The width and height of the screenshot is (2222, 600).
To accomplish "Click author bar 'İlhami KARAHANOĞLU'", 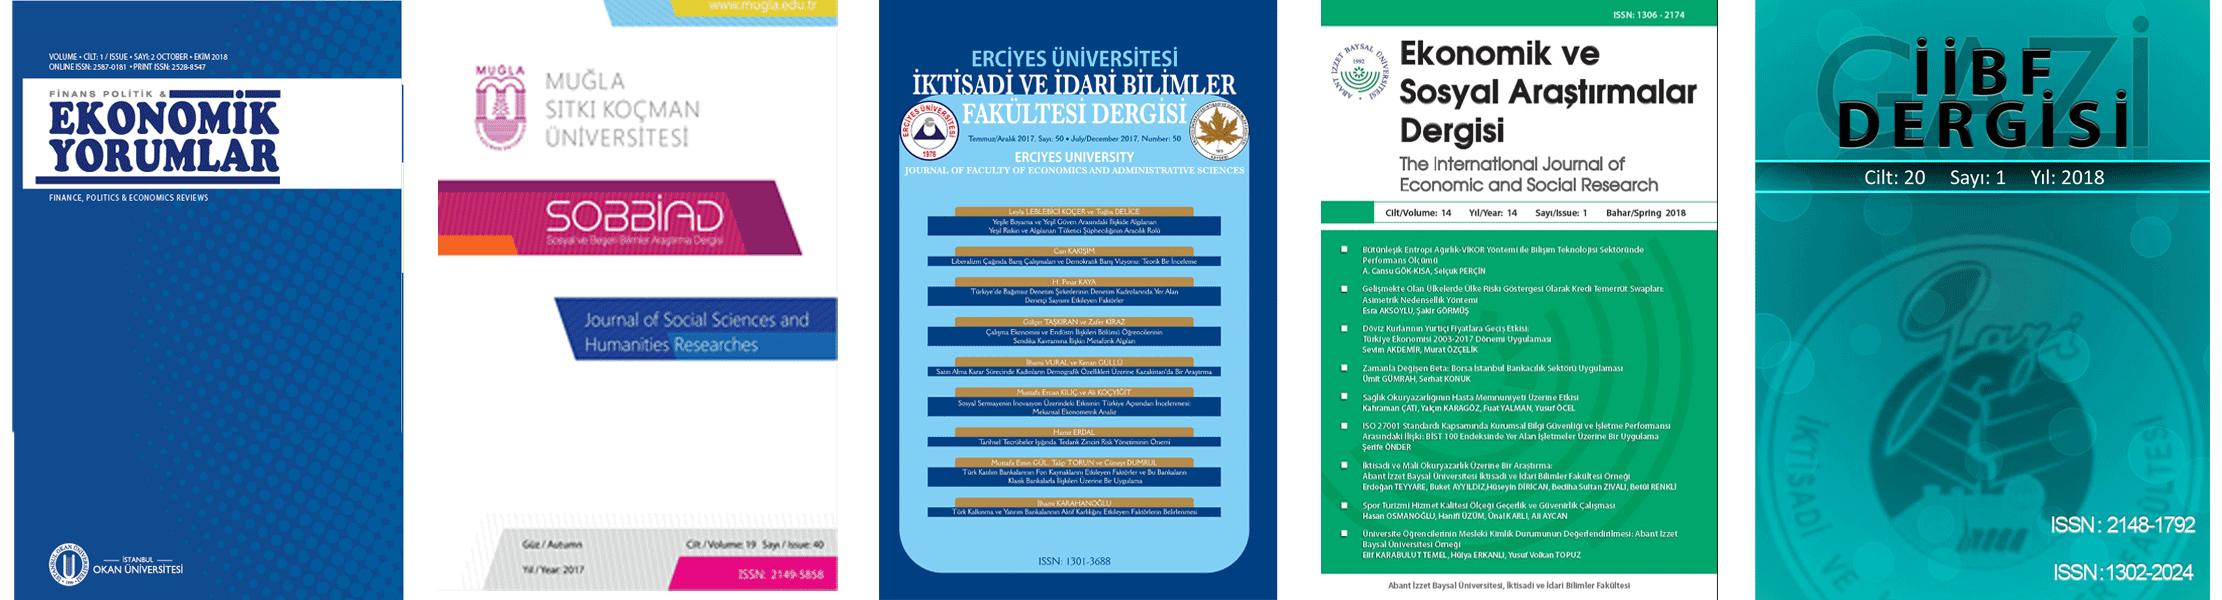I will point(1074,502).
